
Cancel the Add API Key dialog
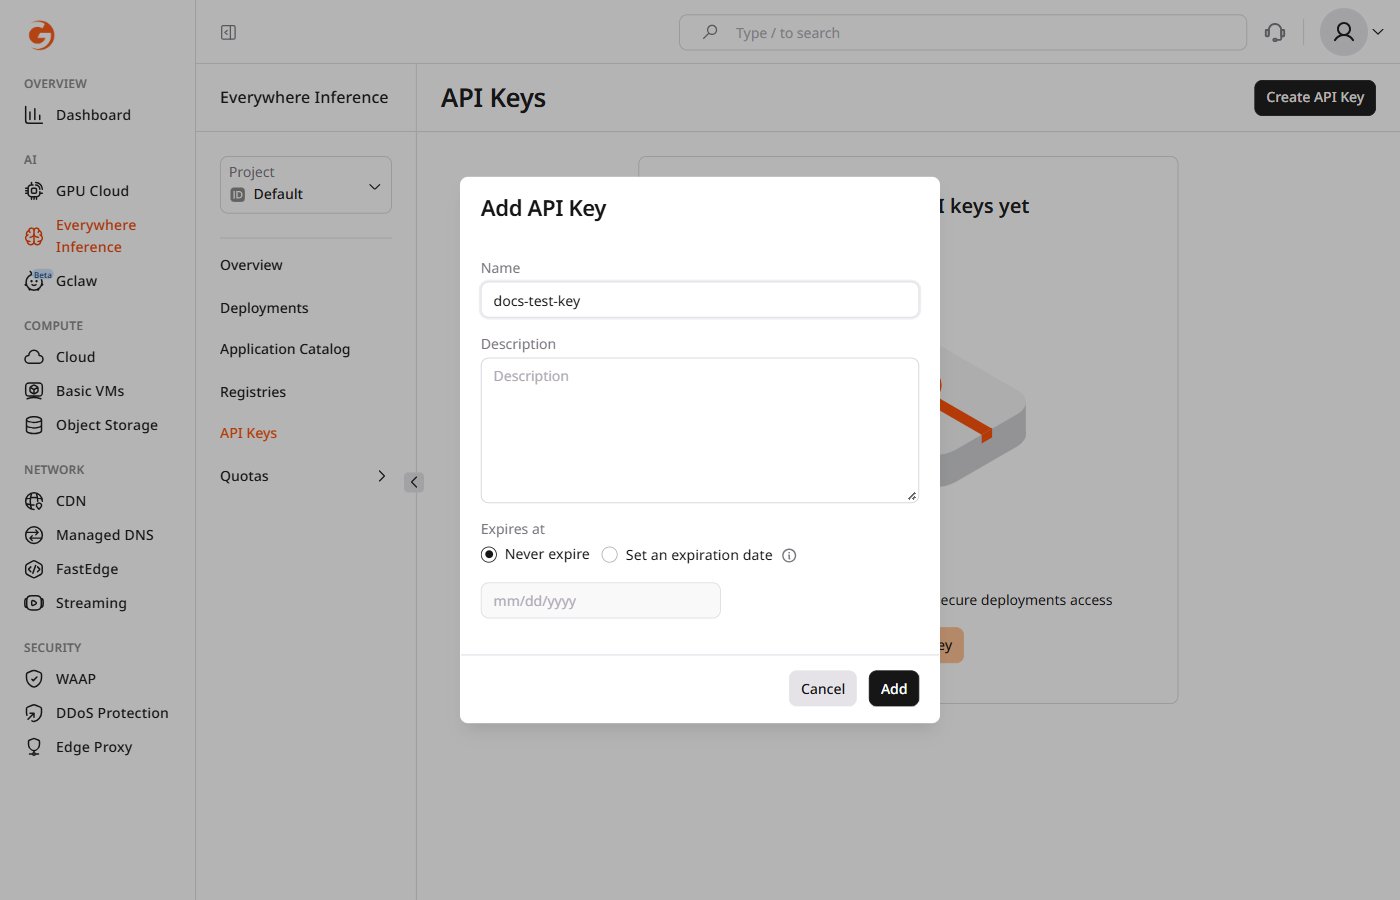[823, 688]
